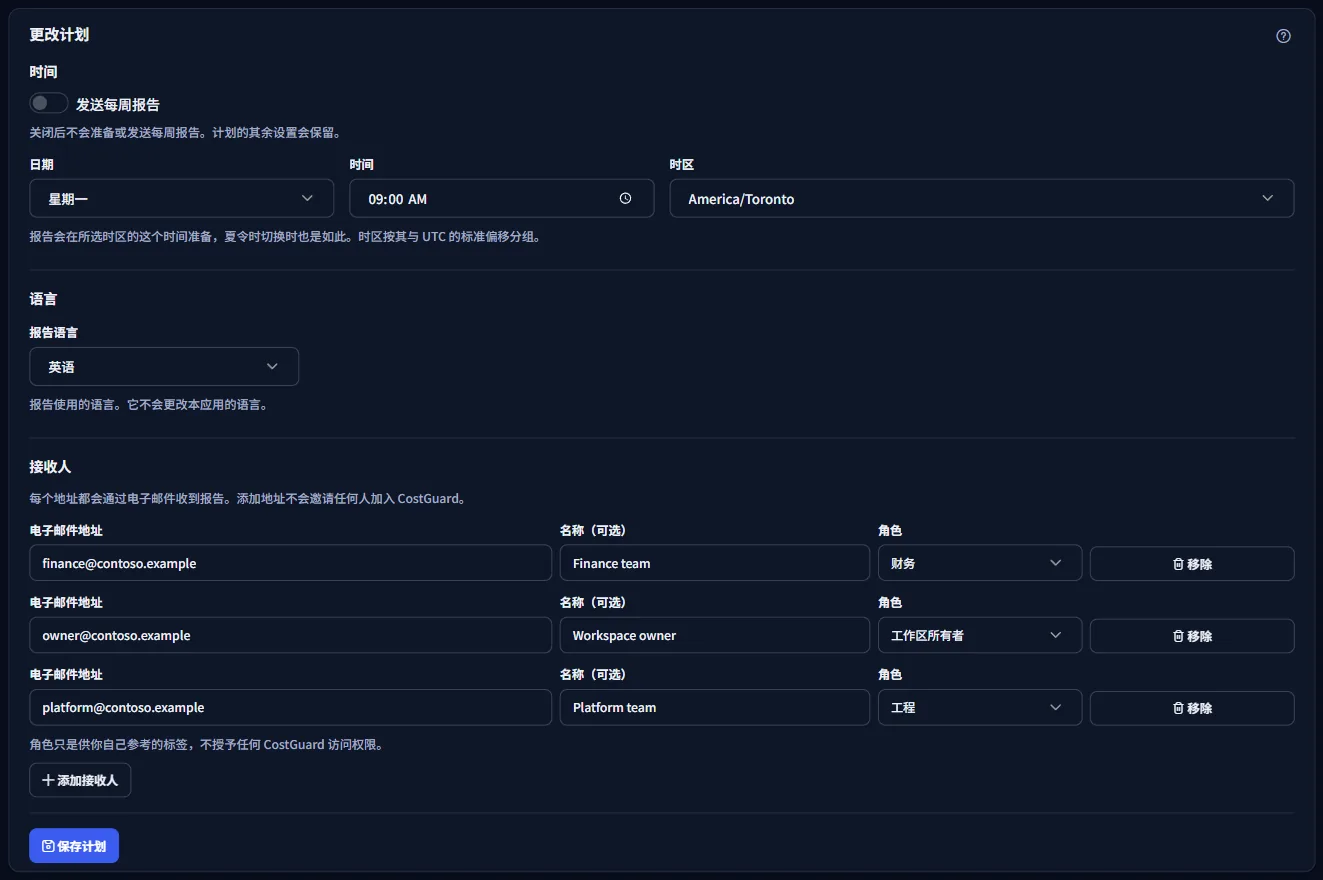
Task: Open the help icon beside 更改计划
Action: 1283,36
